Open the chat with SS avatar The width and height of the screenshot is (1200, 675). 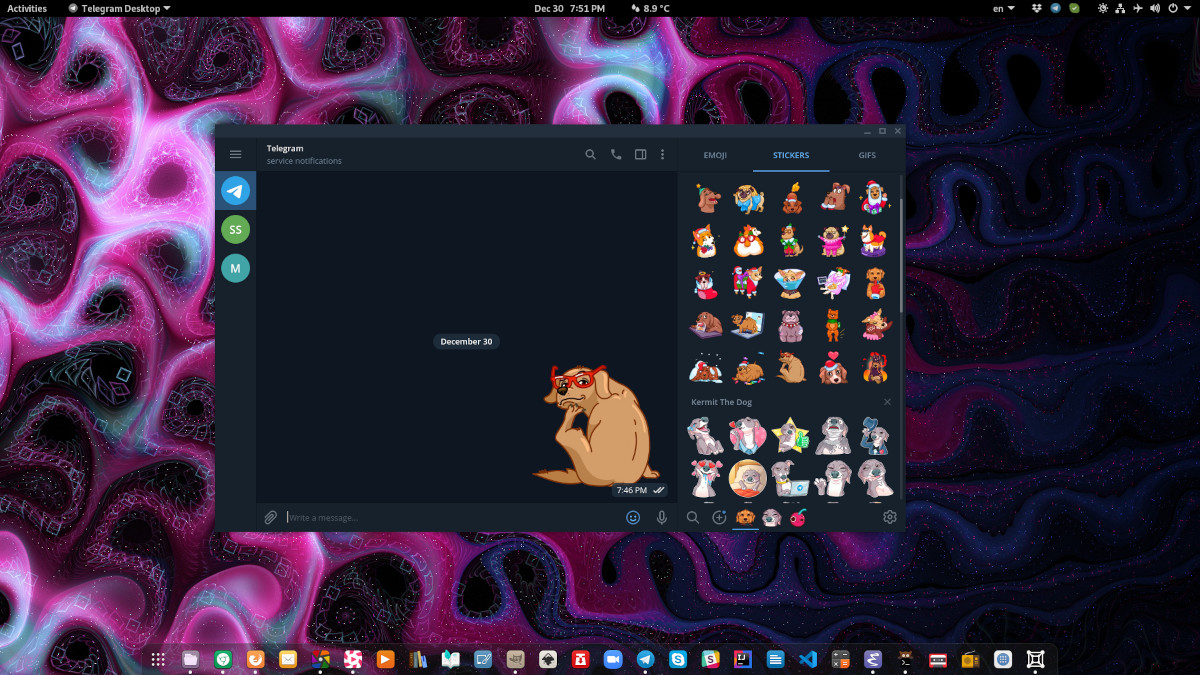[x=236, y=229]
